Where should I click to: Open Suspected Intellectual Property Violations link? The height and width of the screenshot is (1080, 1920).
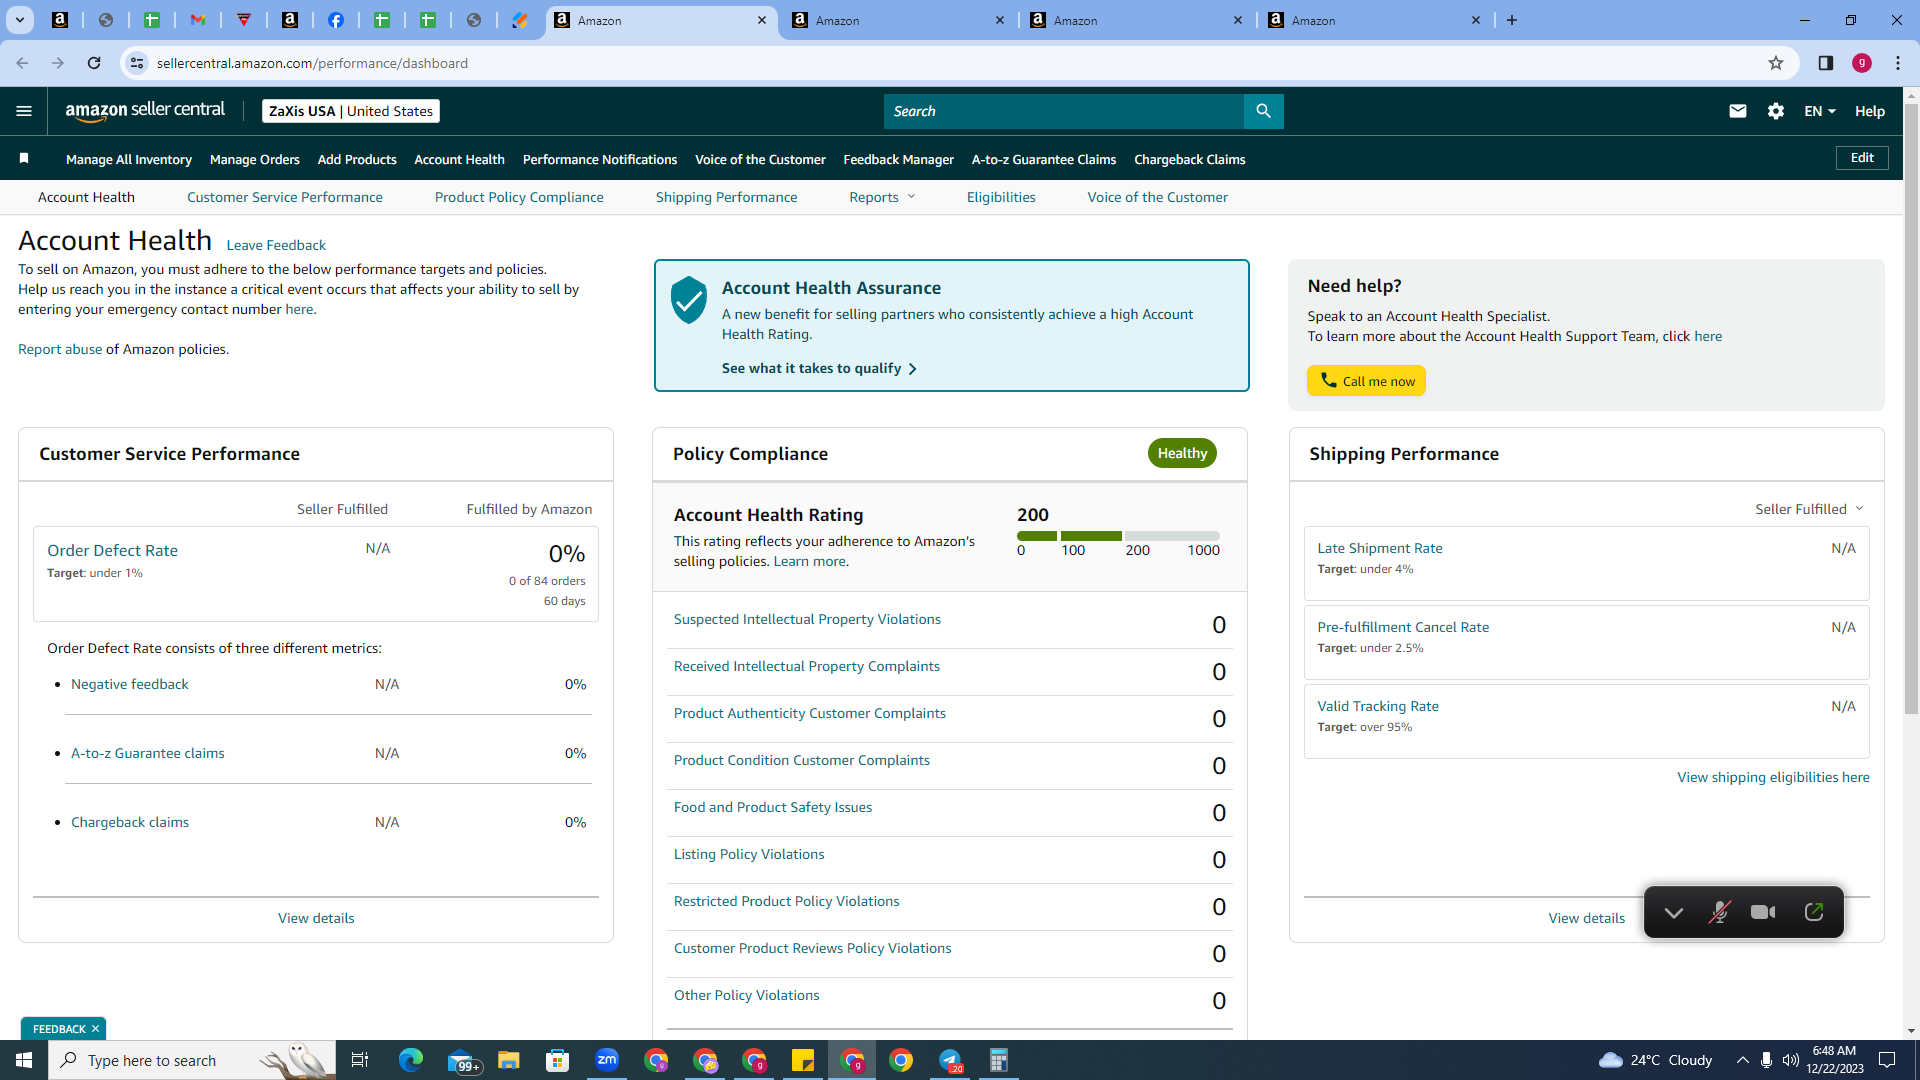point(807,619)
